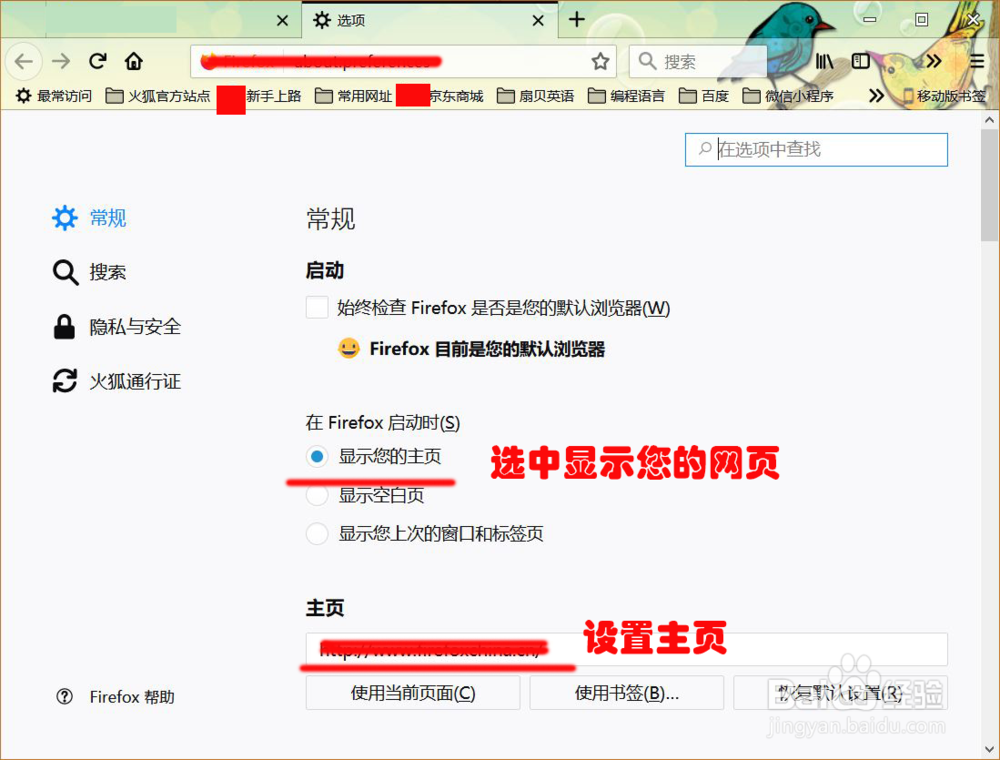Image resolution: width=1000 pixels, height=760 pixels.
Task: Maximize the Firefox window
Action: tap(921, 19)
